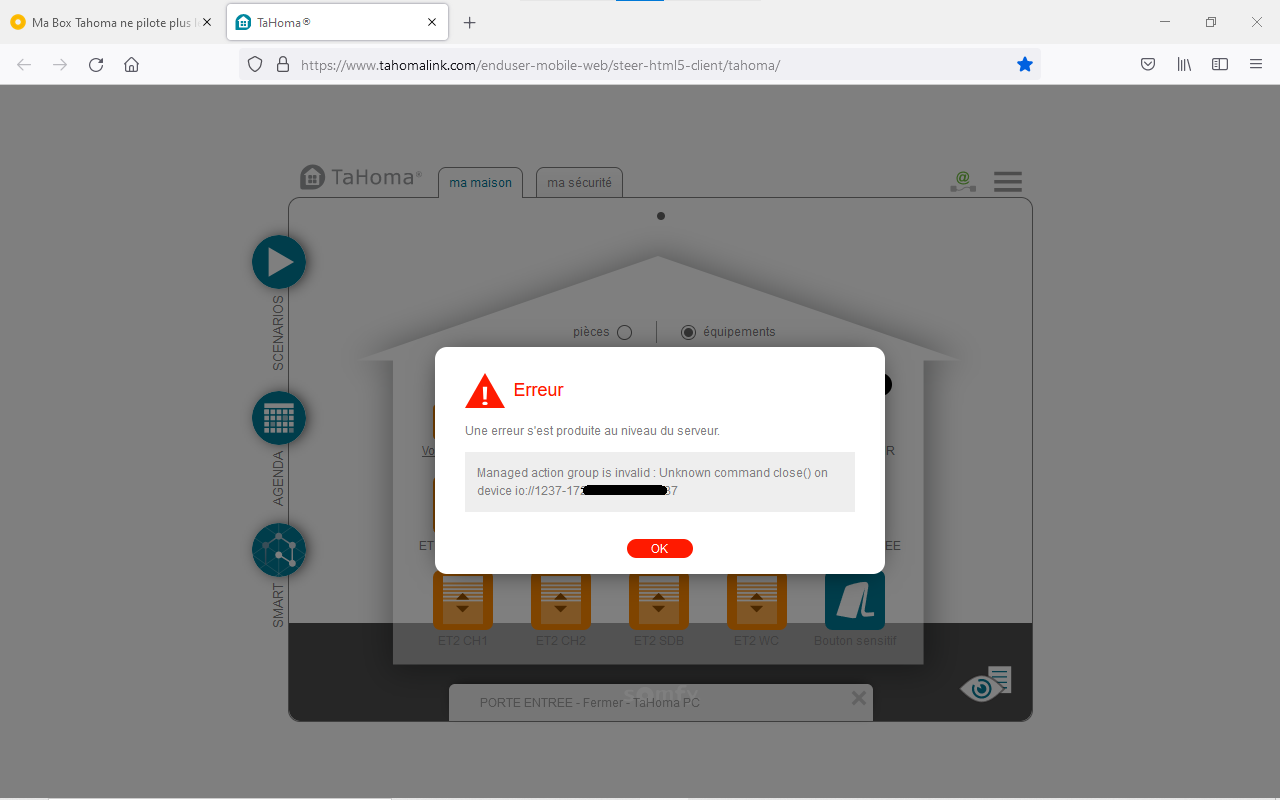Click the red warning triangle icon
The image size is (1280, 800).
tap(485, 391)
